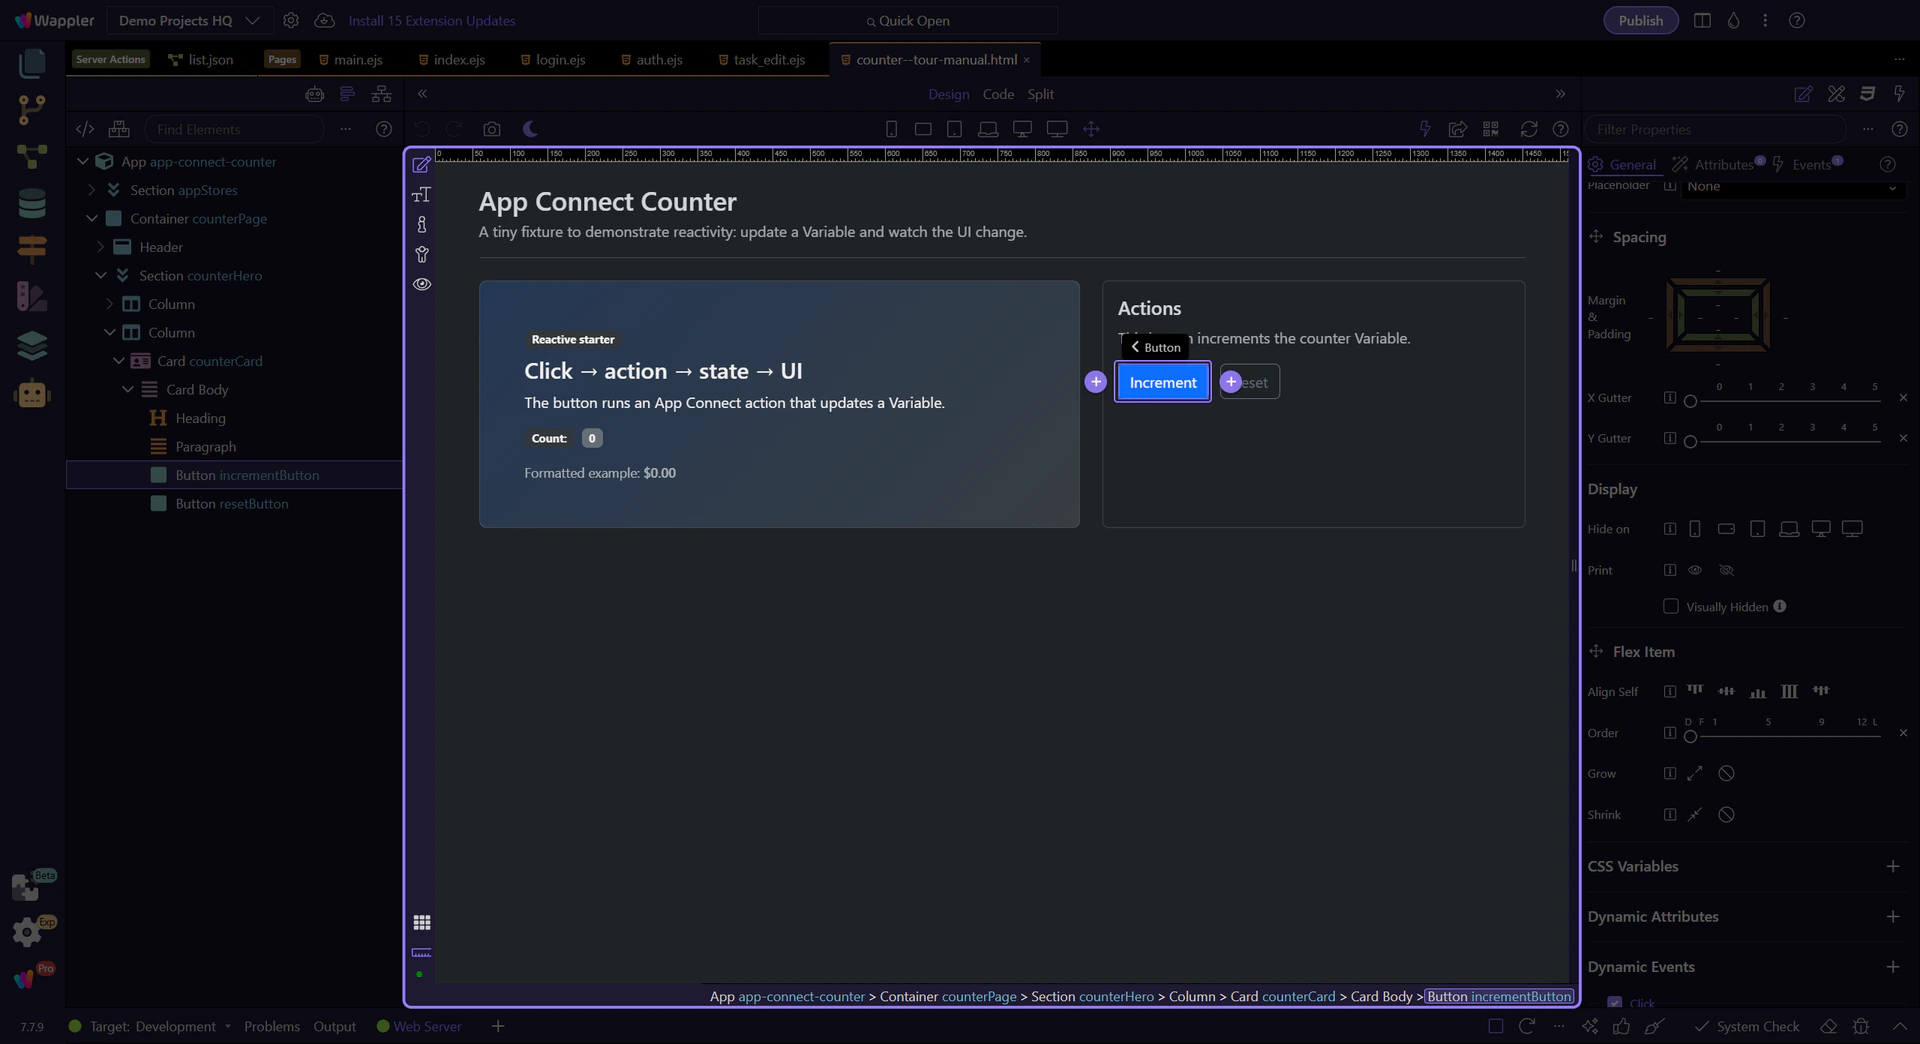This screenshot has height=1044, width=1920.
Task: Click the Publish button
Action: pos(1640,20)
